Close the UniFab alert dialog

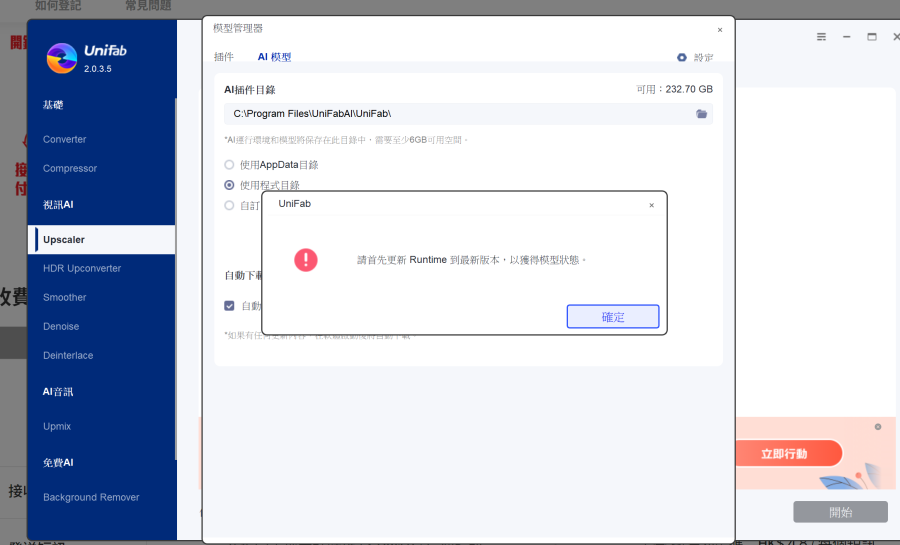651,205
